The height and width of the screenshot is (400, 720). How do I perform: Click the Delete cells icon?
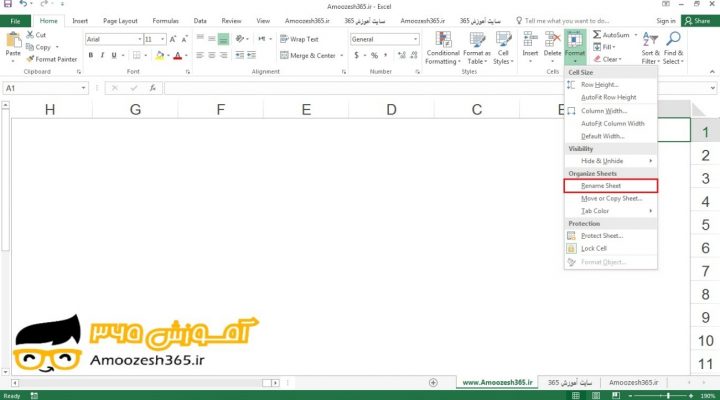(x=552, y=39)
